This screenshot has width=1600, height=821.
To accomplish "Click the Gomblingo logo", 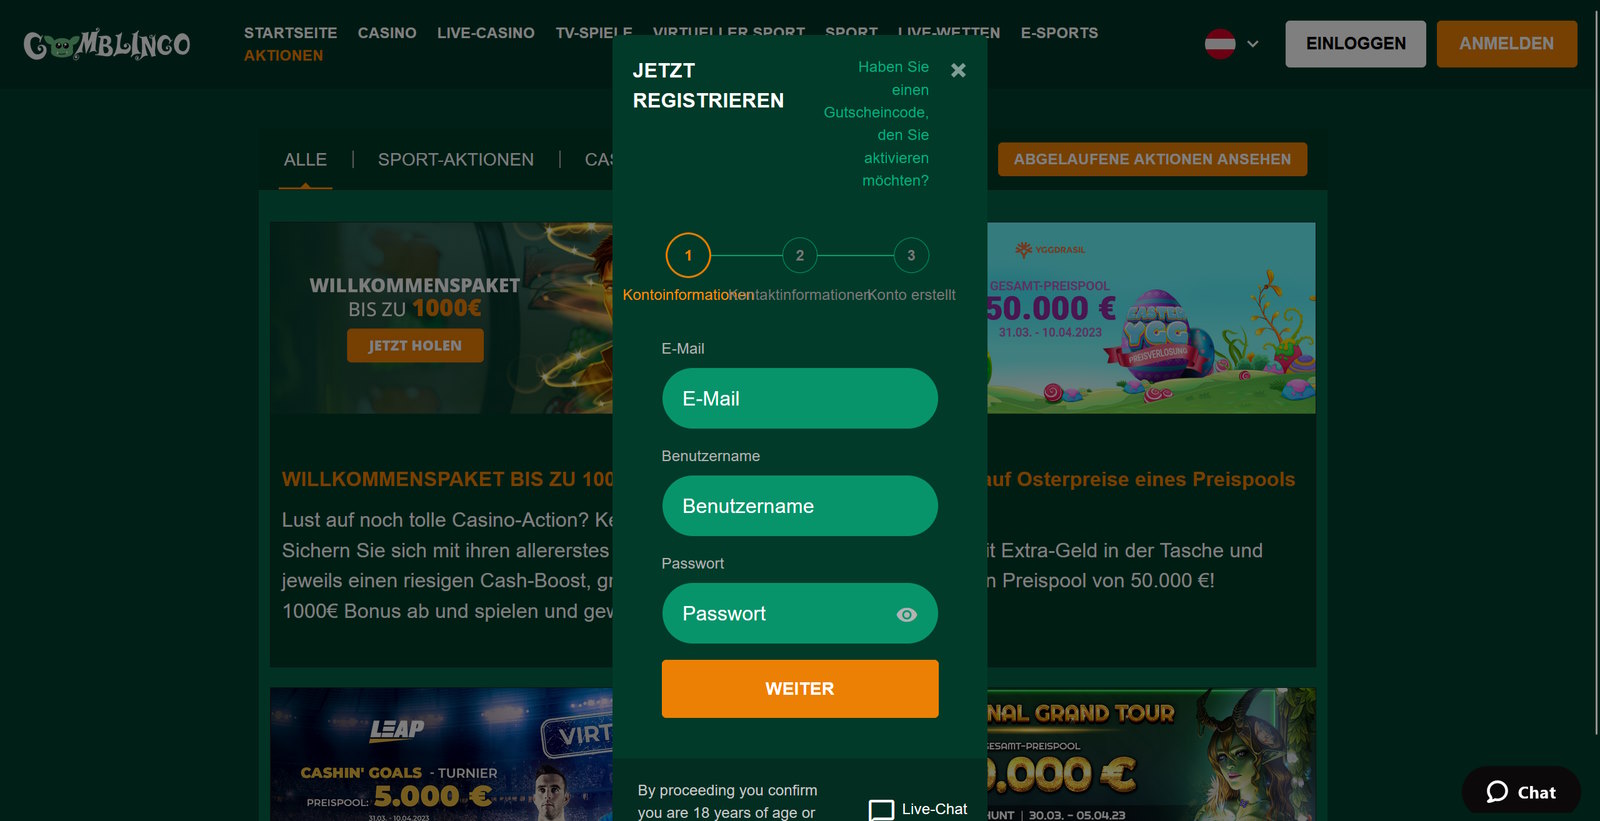I will click(x=107, y=44).
